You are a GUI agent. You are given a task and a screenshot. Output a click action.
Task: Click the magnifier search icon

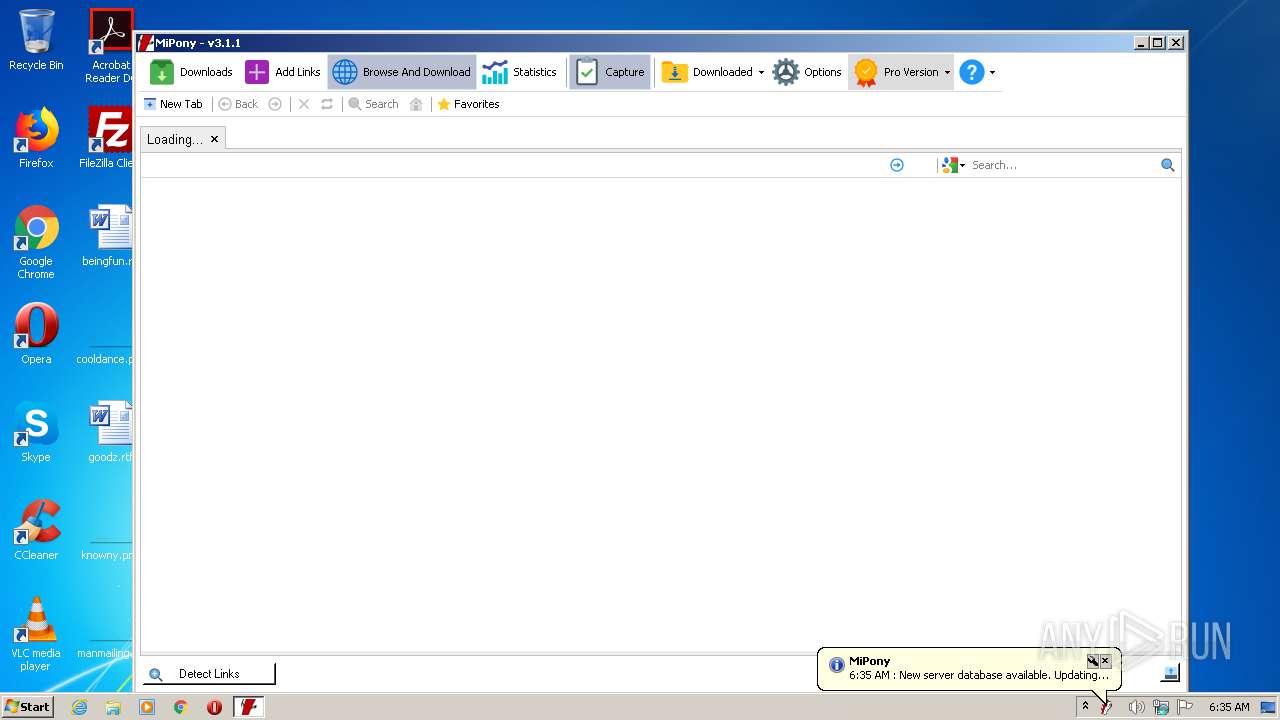point(1168,165)
